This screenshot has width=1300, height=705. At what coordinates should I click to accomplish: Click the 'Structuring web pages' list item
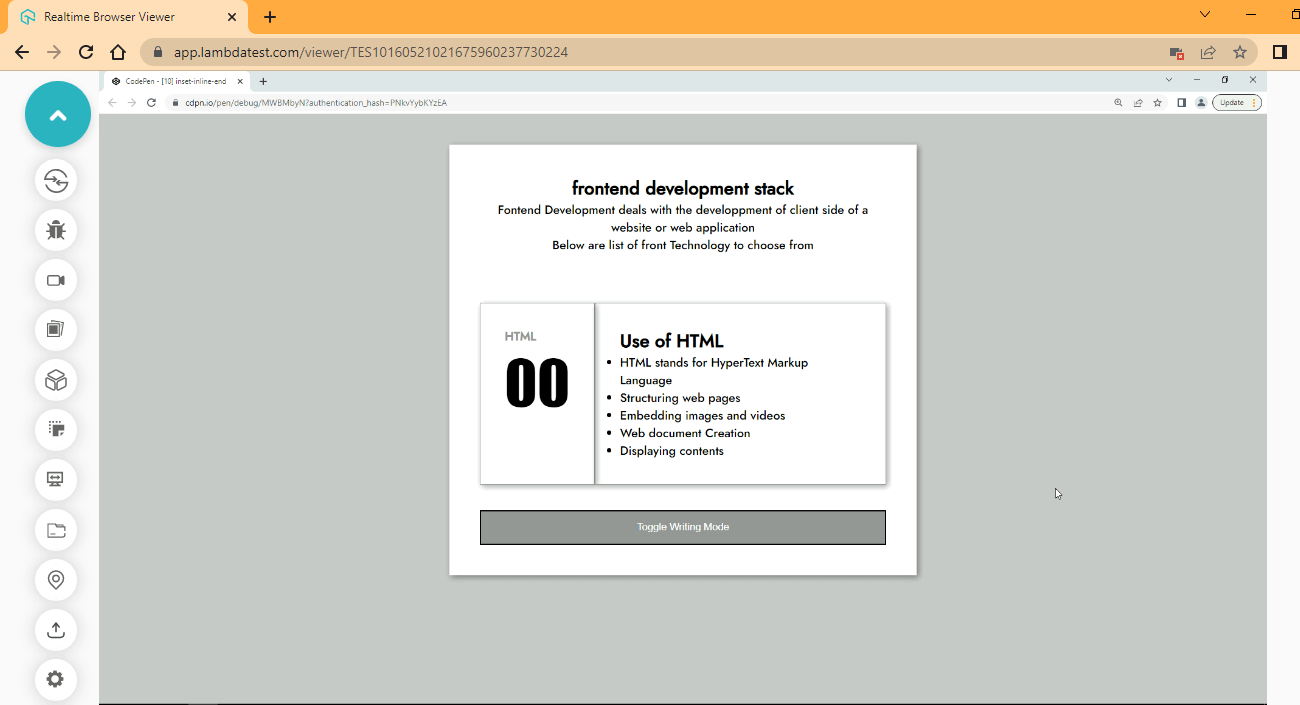(680, 398)
